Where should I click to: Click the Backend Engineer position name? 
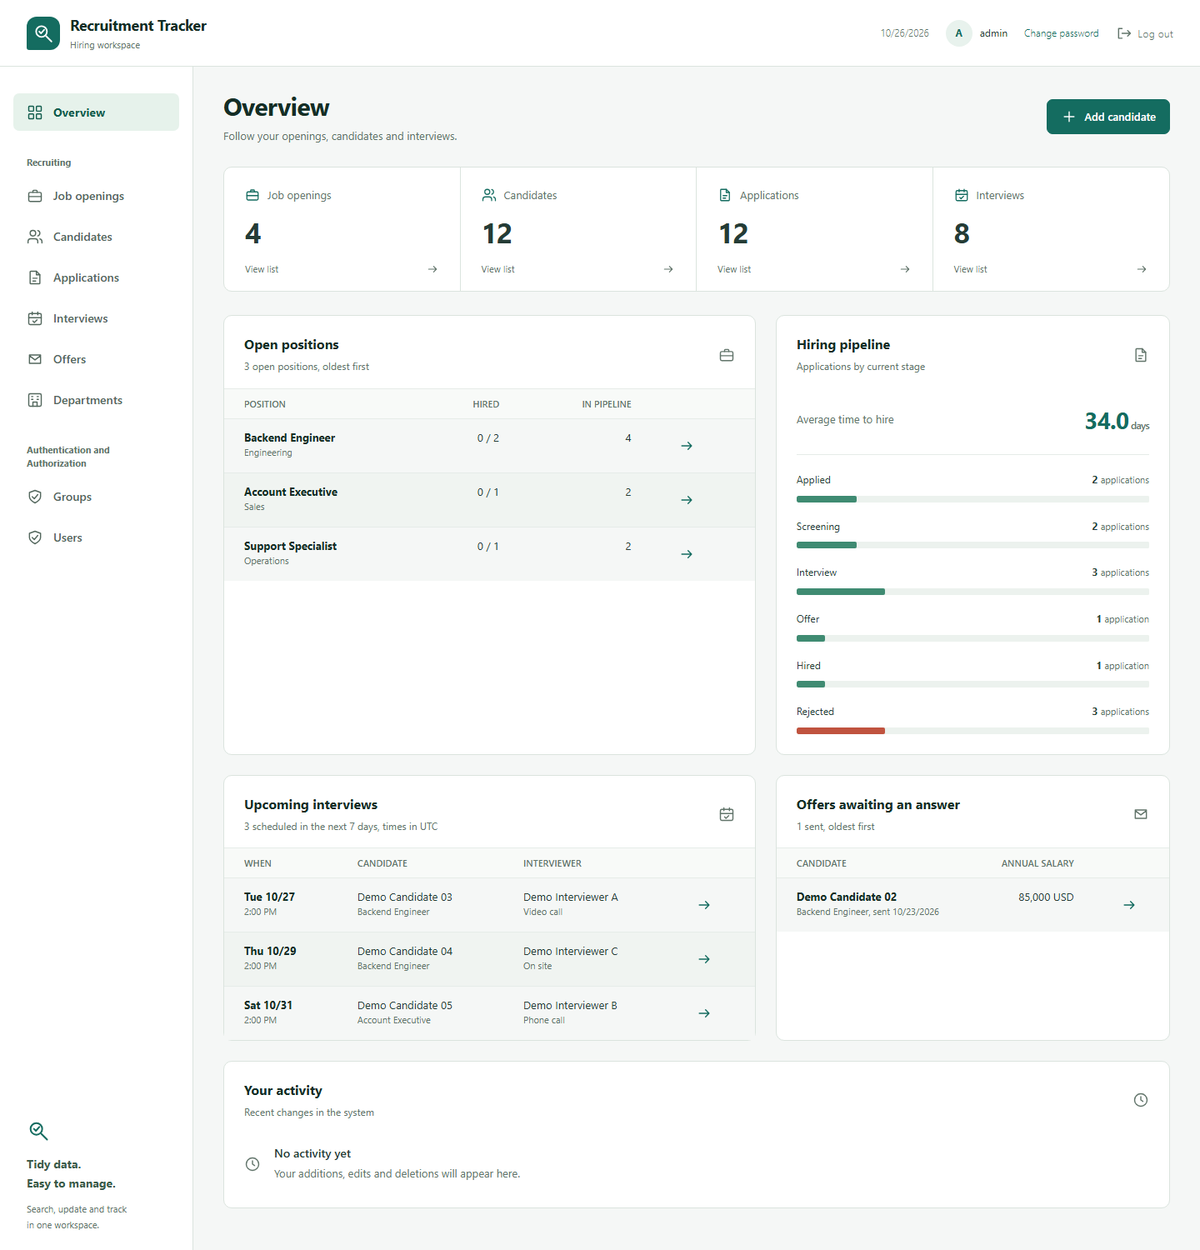click(290, 438)
